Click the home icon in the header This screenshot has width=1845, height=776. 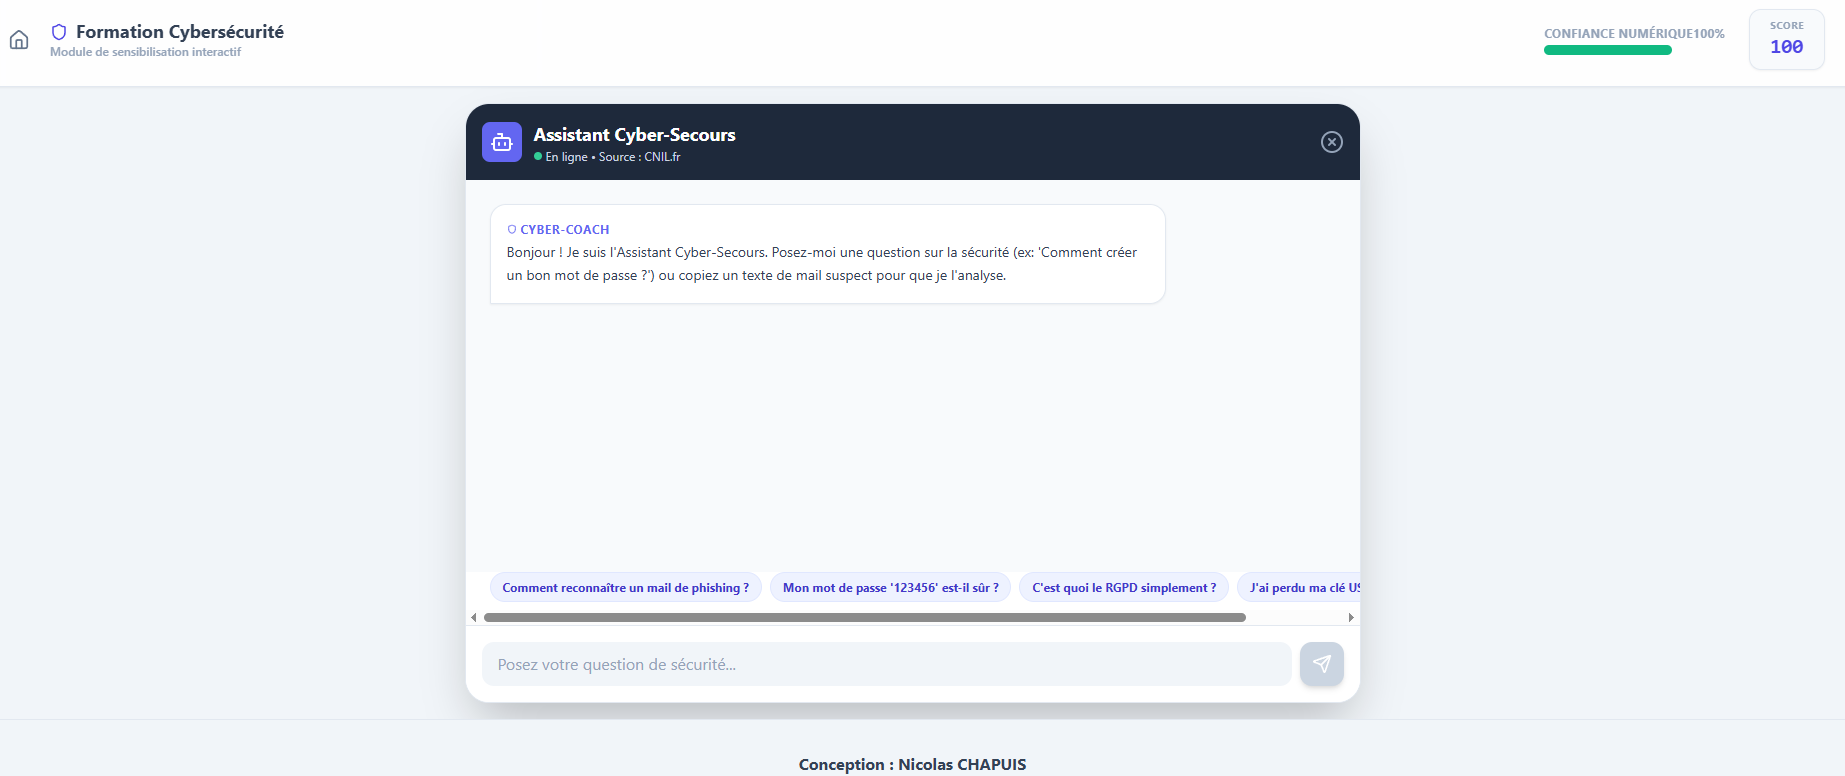(x=19, y=40)
